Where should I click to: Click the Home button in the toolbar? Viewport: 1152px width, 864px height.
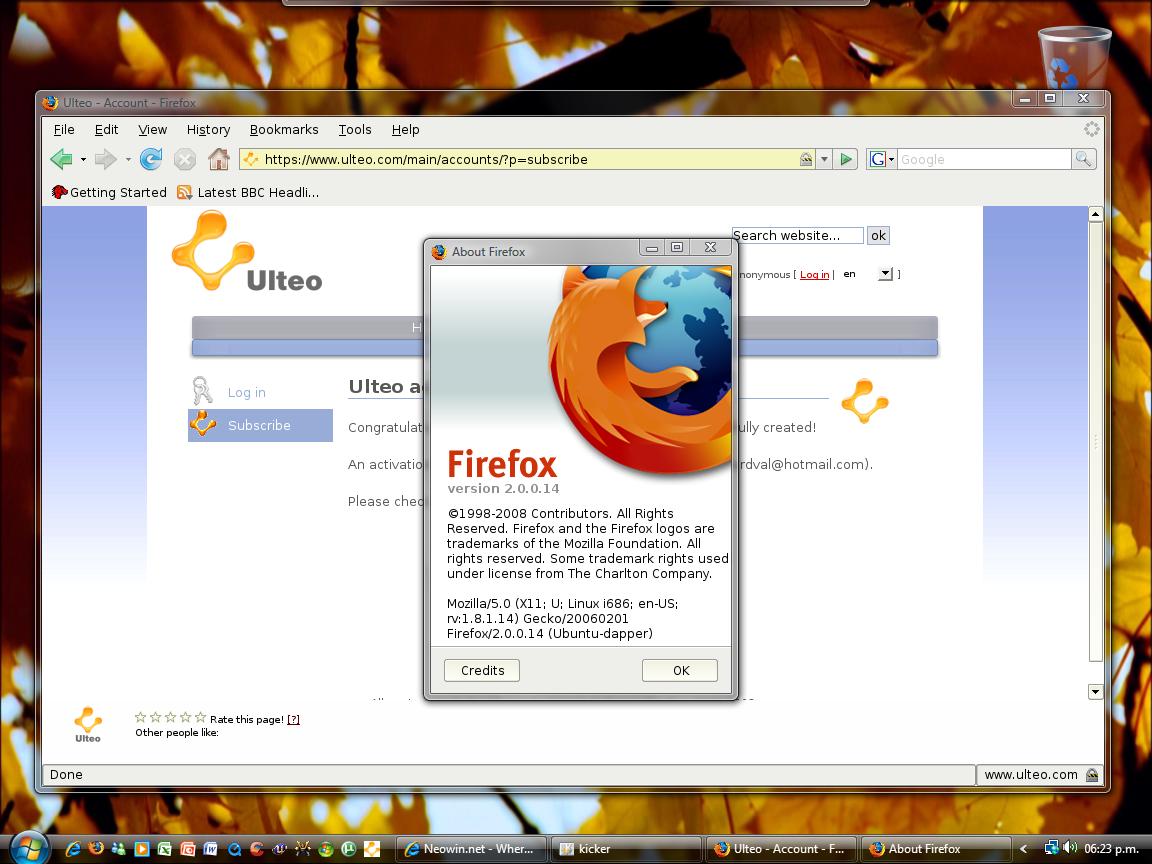[x=219, y=159]
